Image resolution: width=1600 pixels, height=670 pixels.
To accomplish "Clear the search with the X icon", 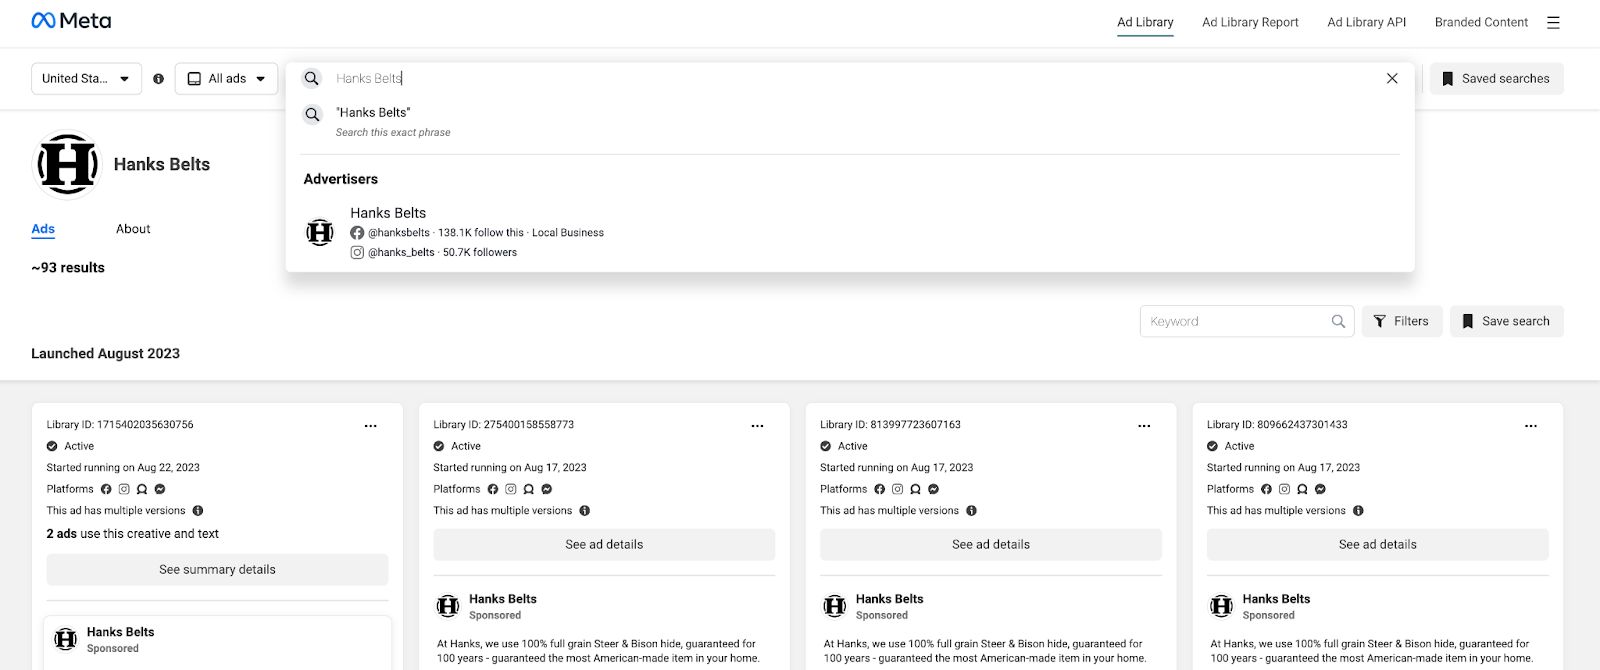I will pyautogui.click(x=1392, y=78).
